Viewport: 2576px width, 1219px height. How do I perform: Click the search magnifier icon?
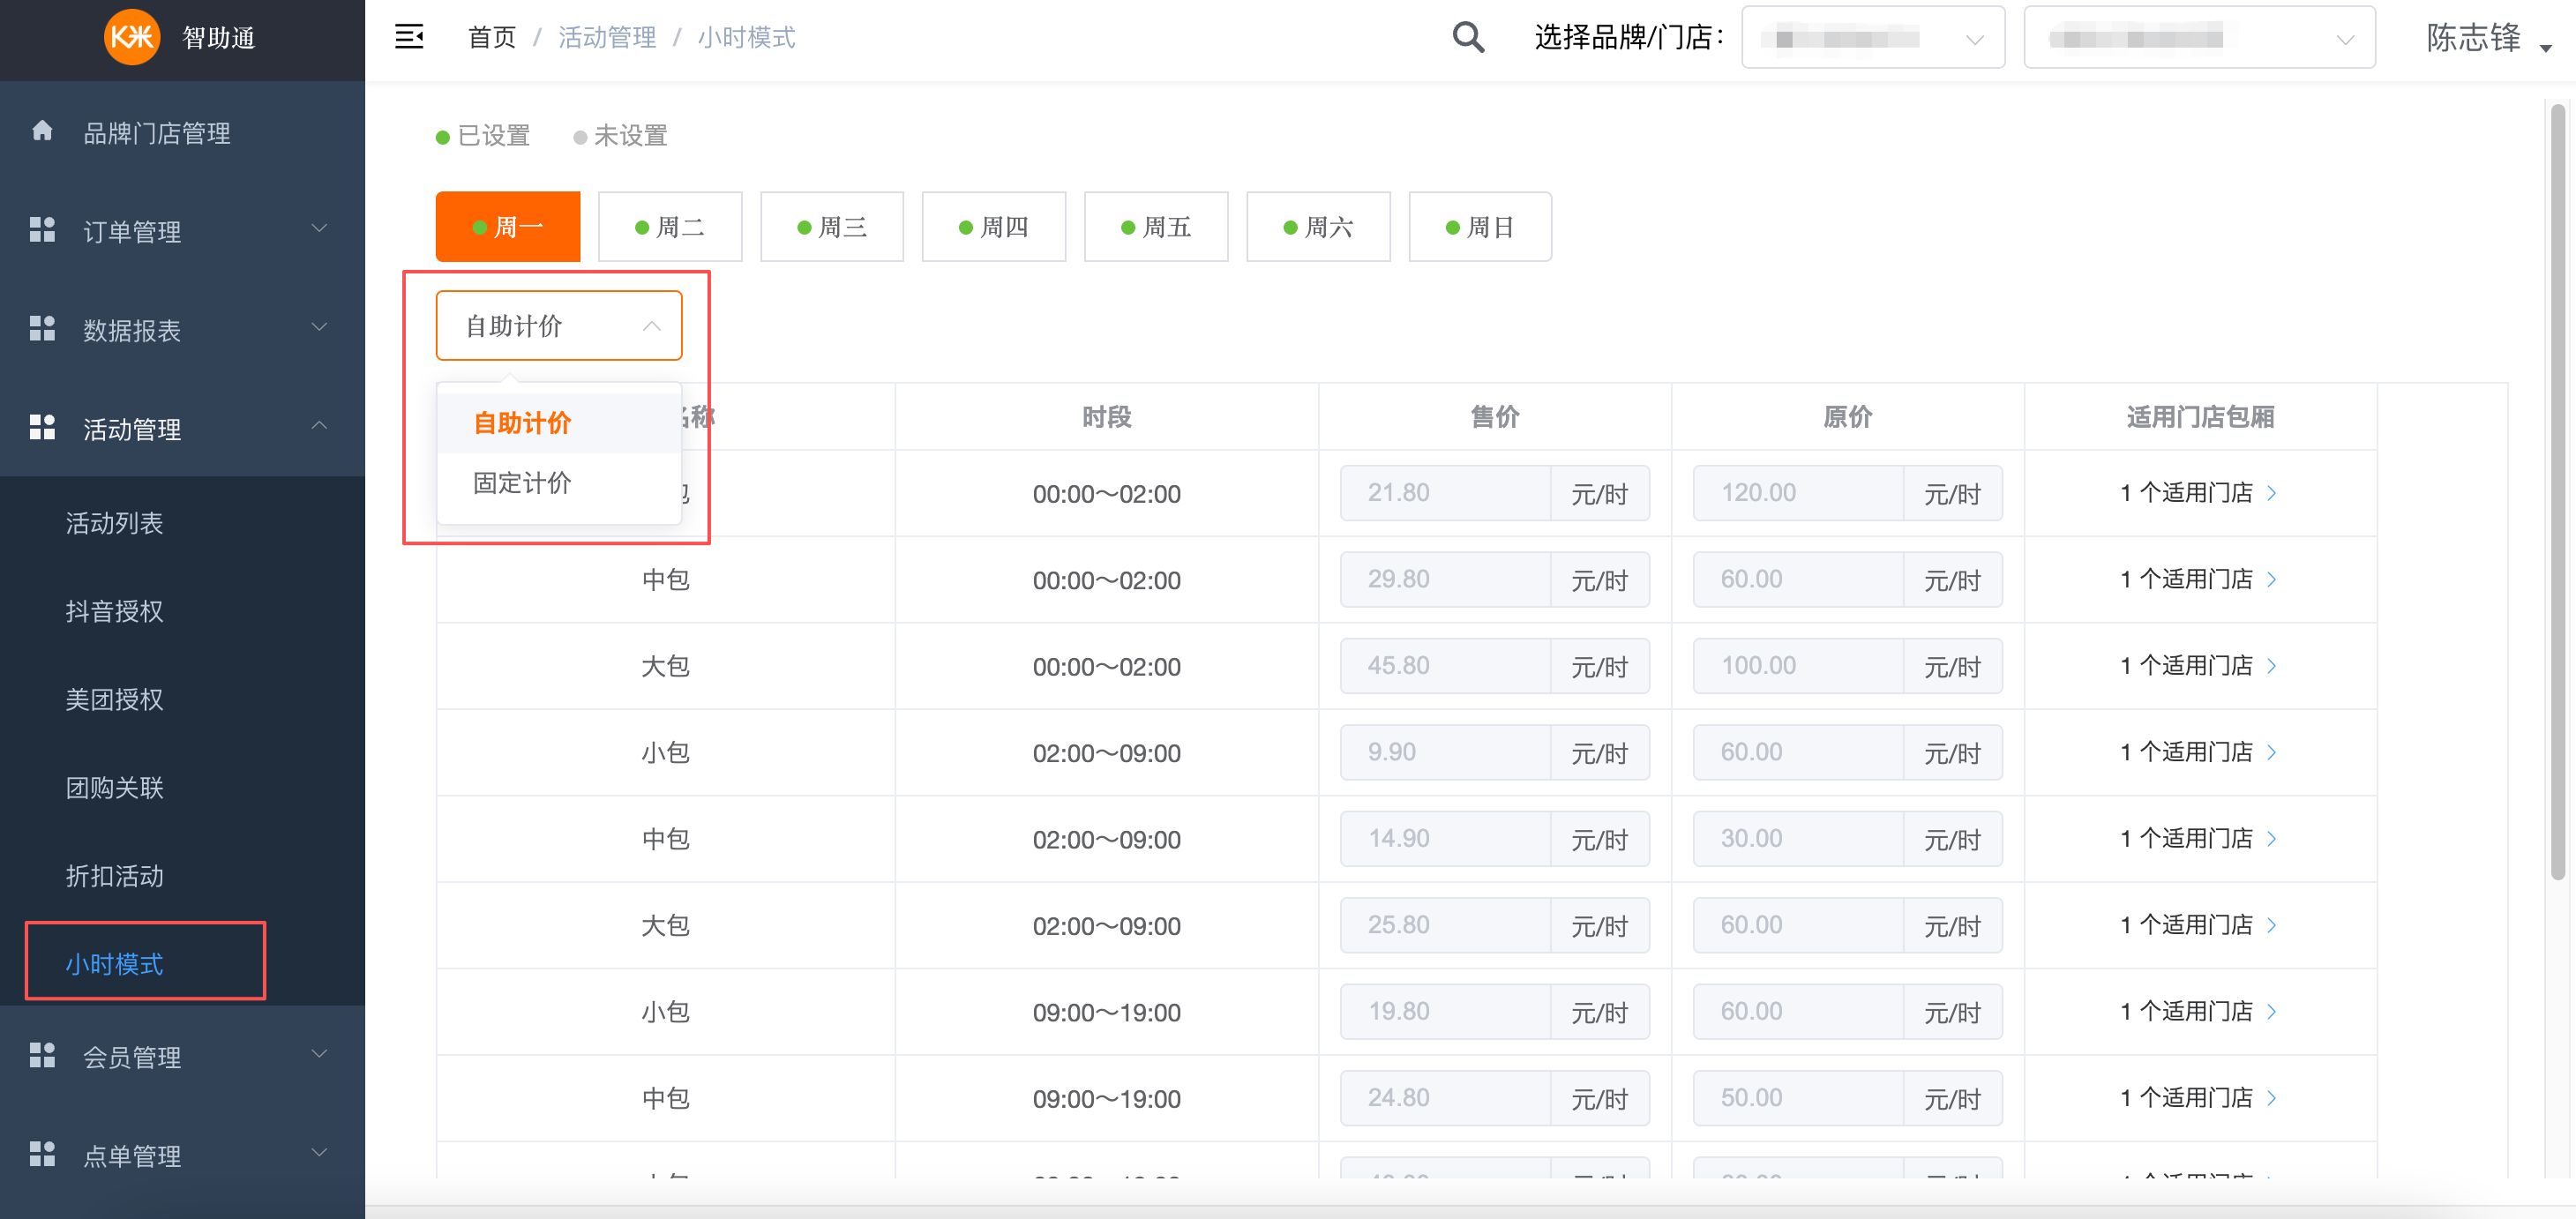coord(1467,37)
